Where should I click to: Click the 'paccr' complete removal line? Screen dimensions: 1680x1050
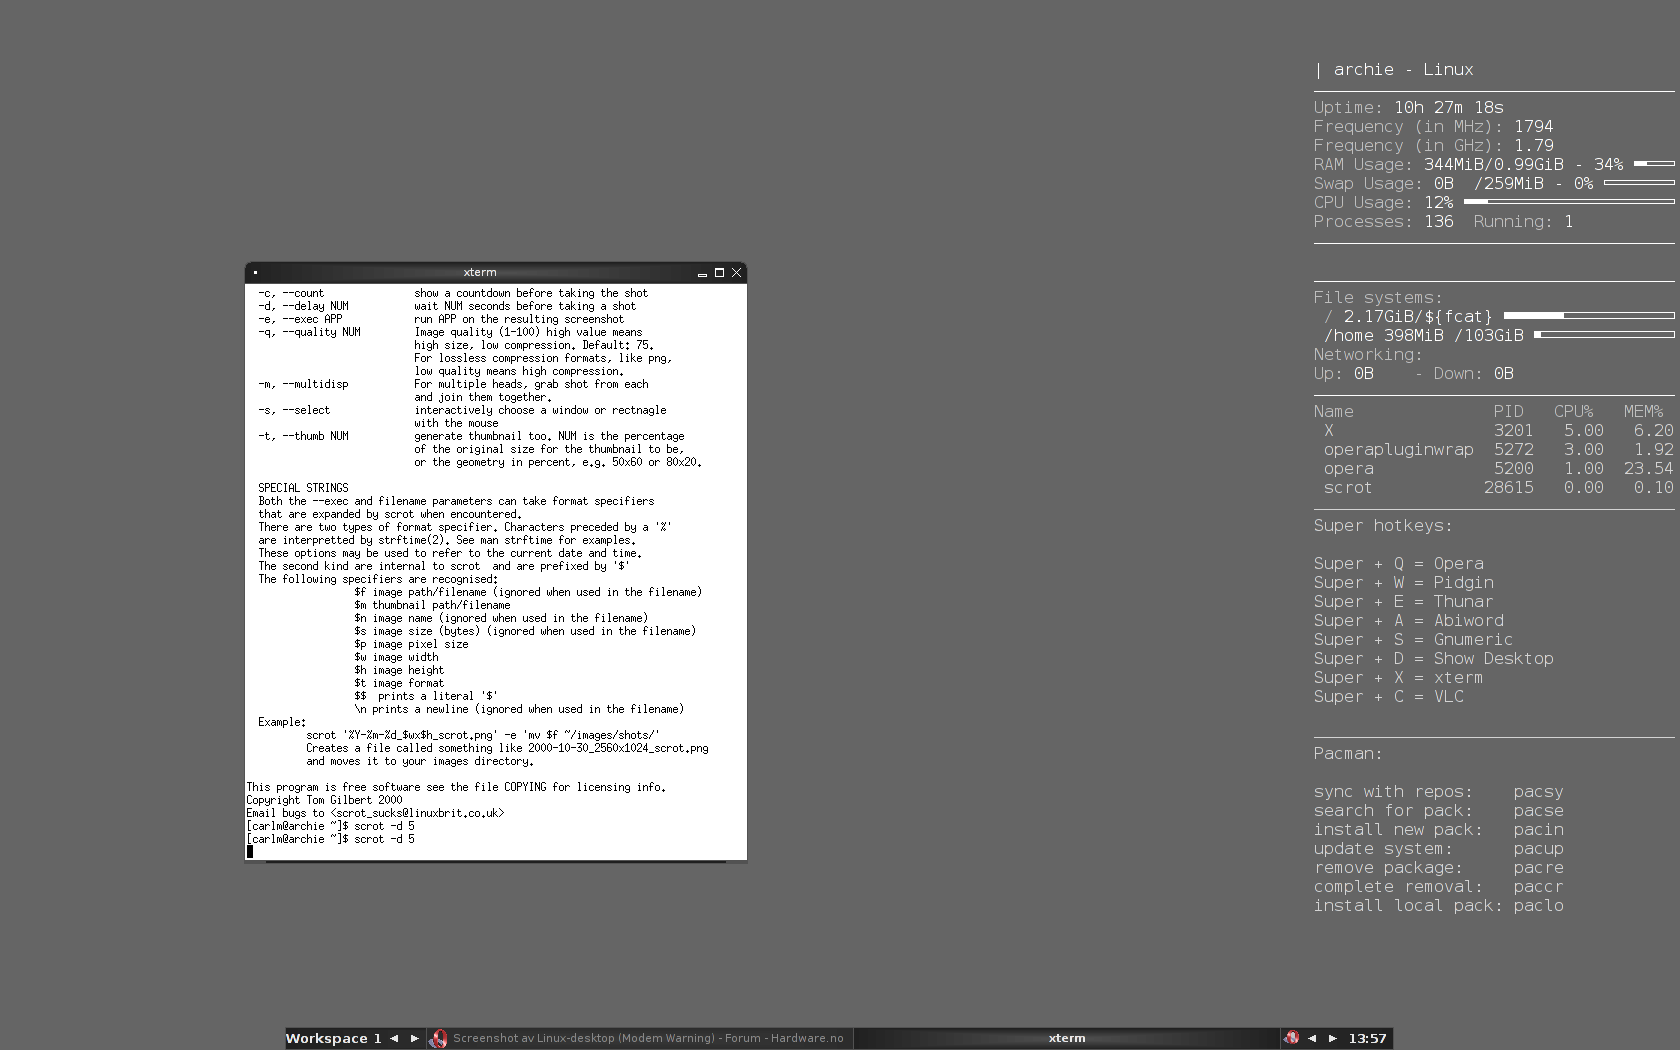click(x=1438, y=887)
